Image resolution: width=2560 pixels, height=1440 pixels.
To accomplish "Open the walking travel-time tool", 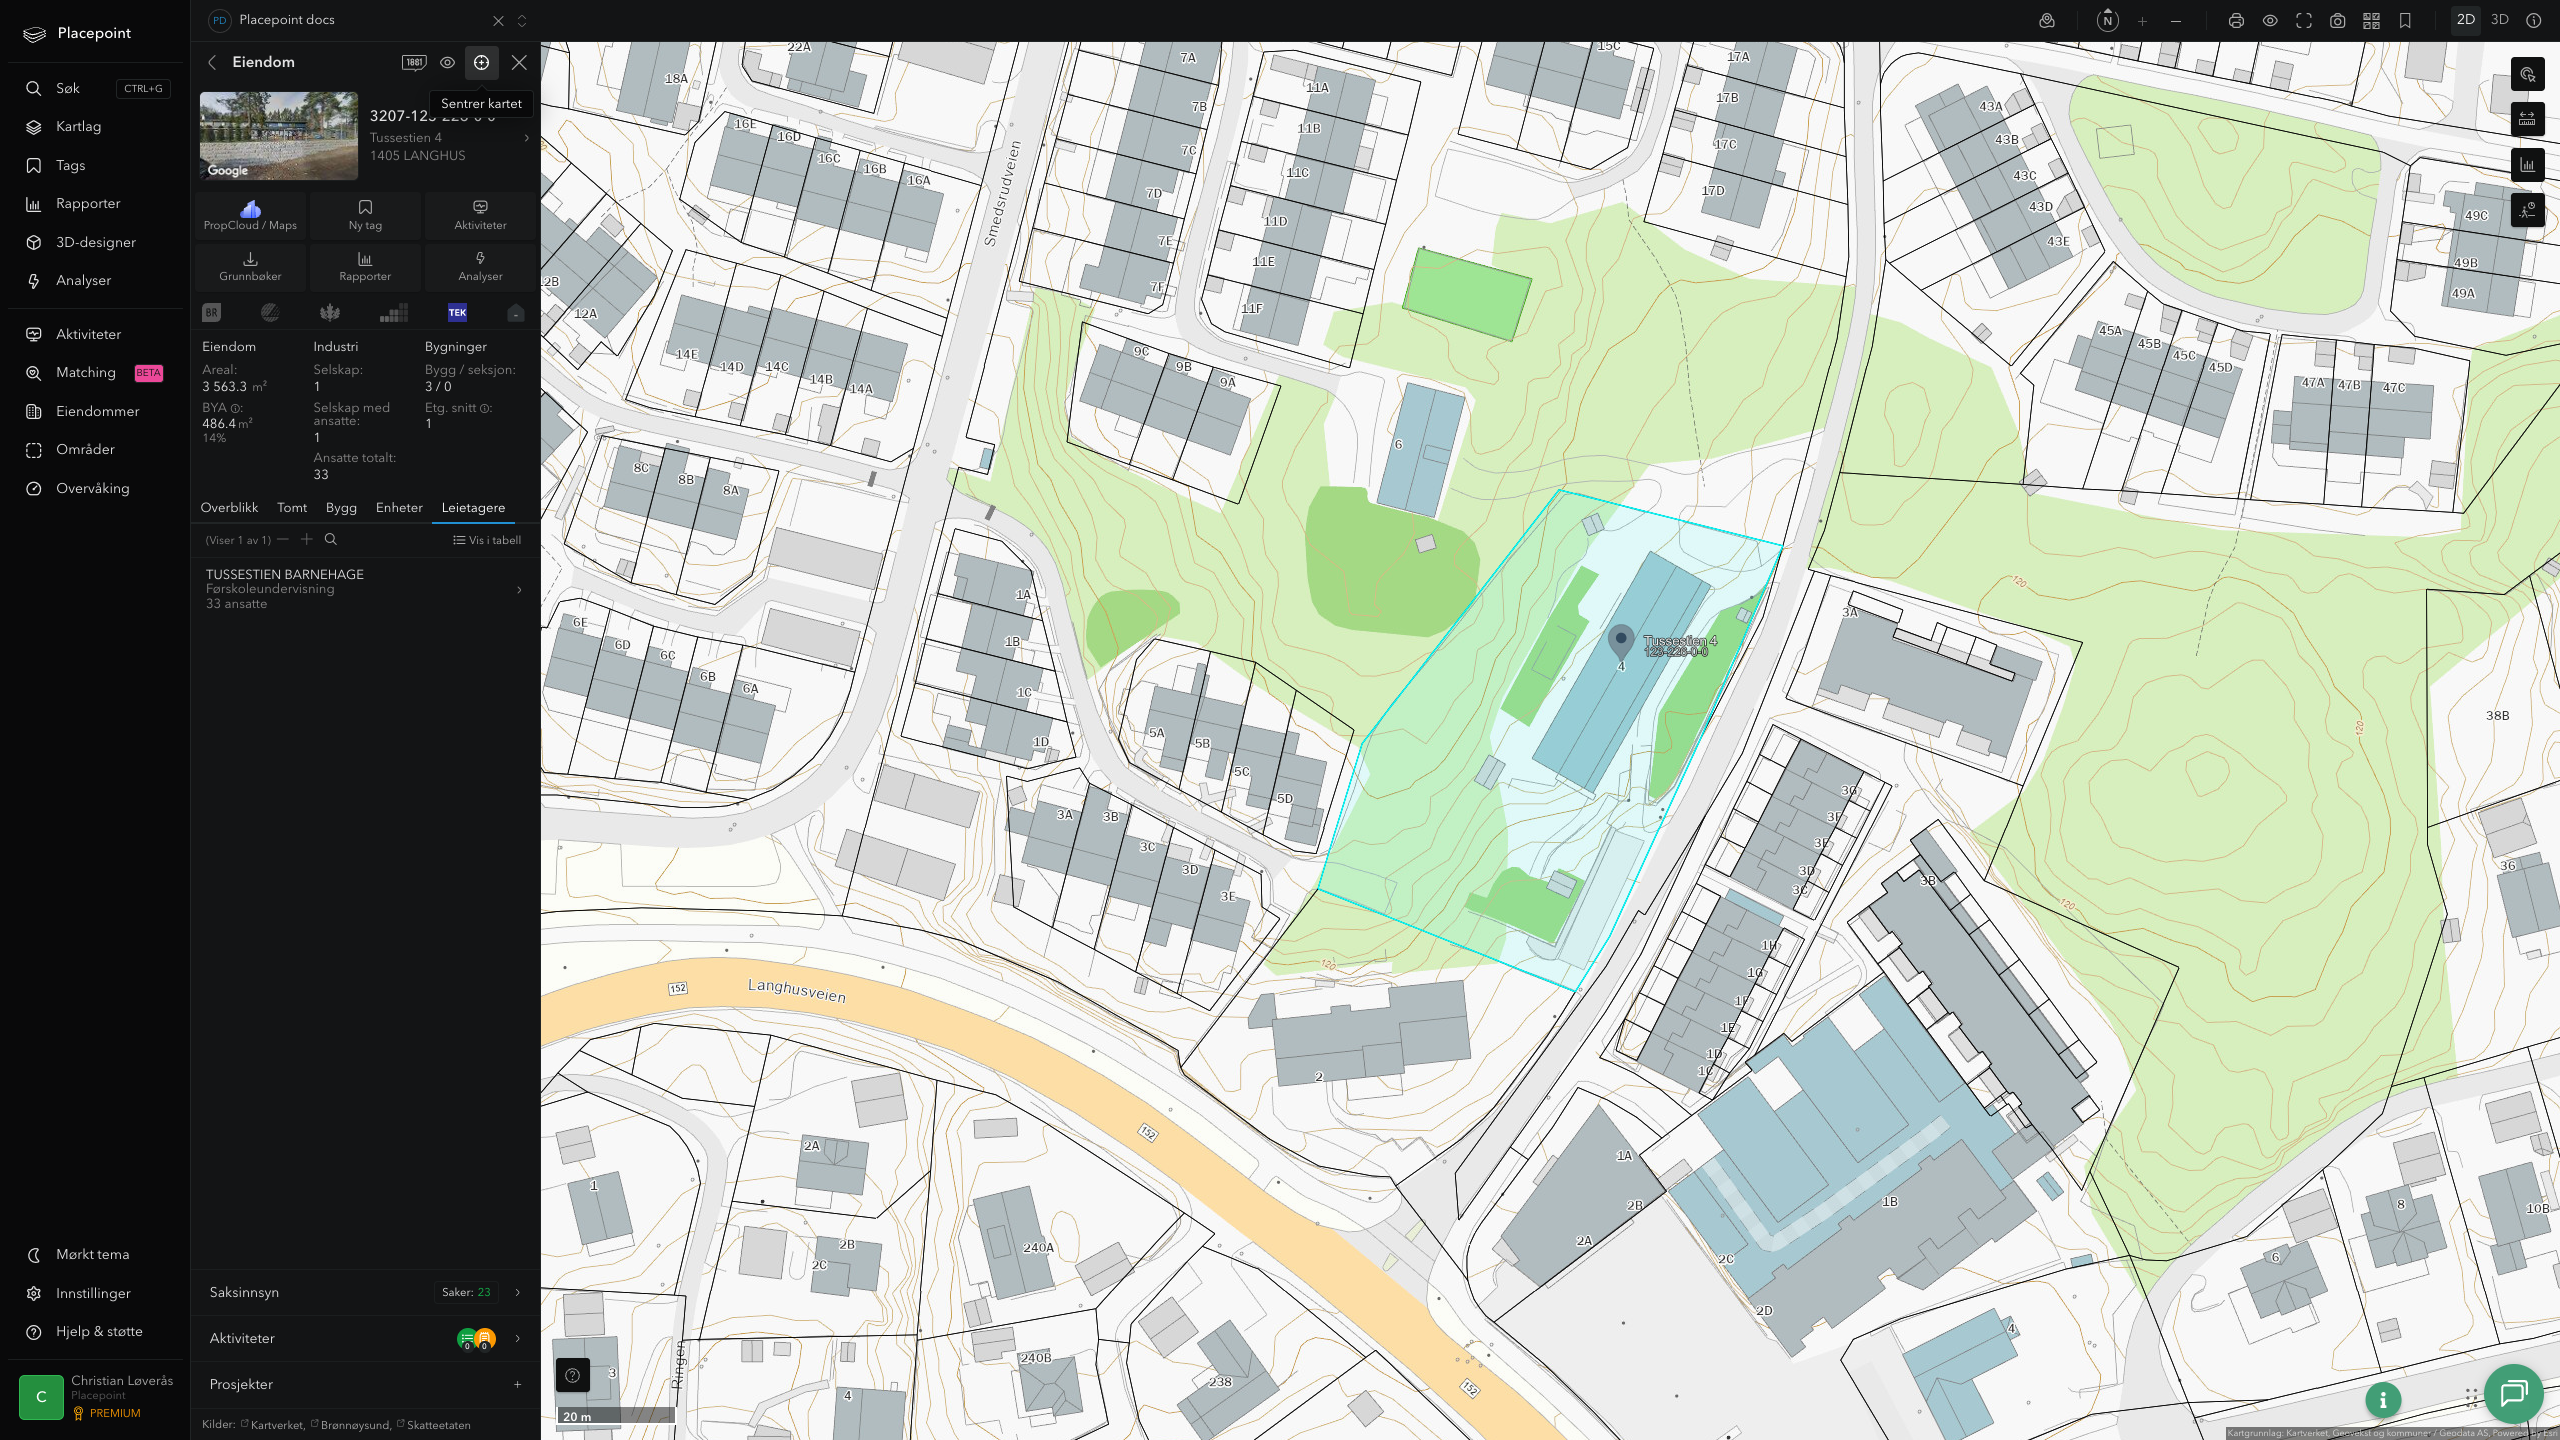I will click(x=2527, y=210).
